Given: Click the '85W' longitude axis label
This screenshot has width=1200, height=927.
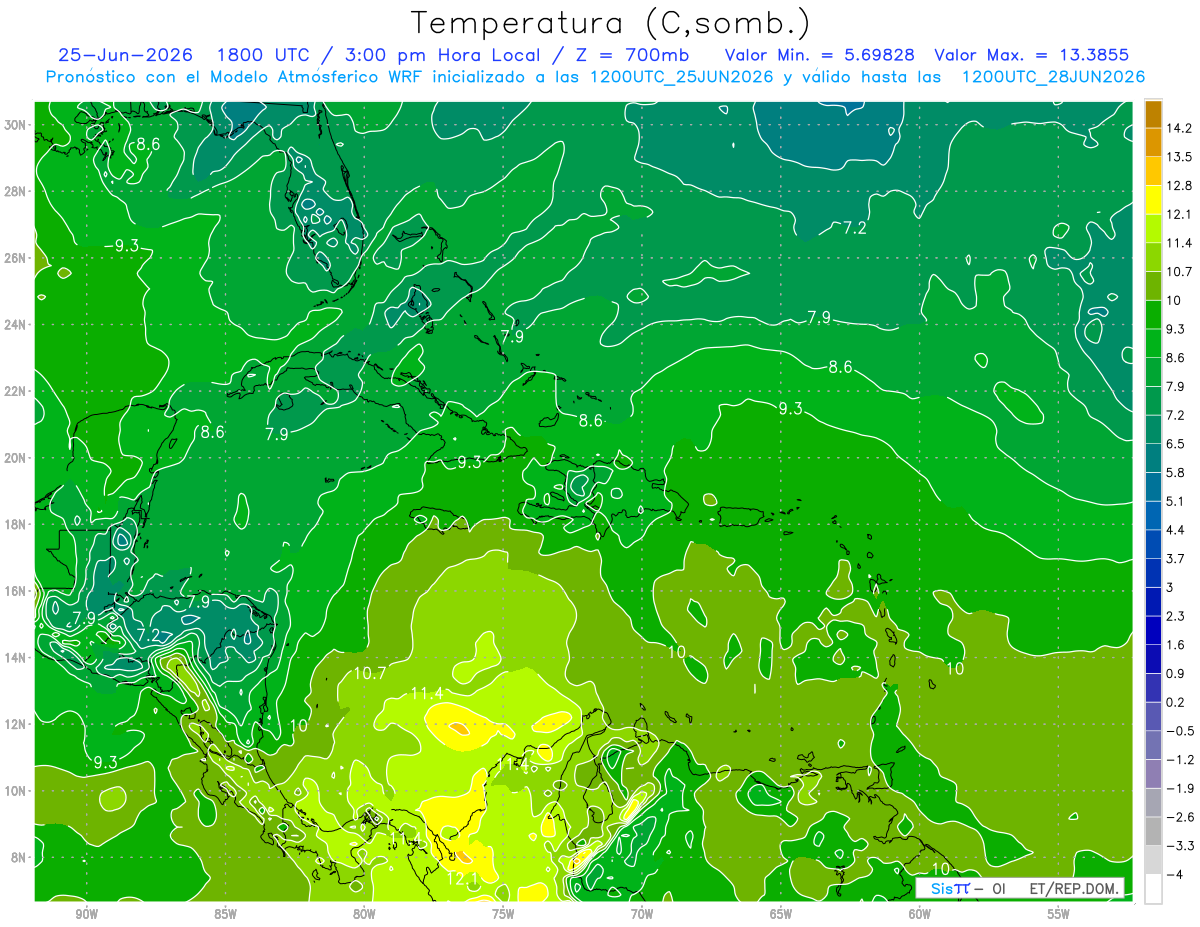Looking at the screenshot, I should tap(225, 913).
